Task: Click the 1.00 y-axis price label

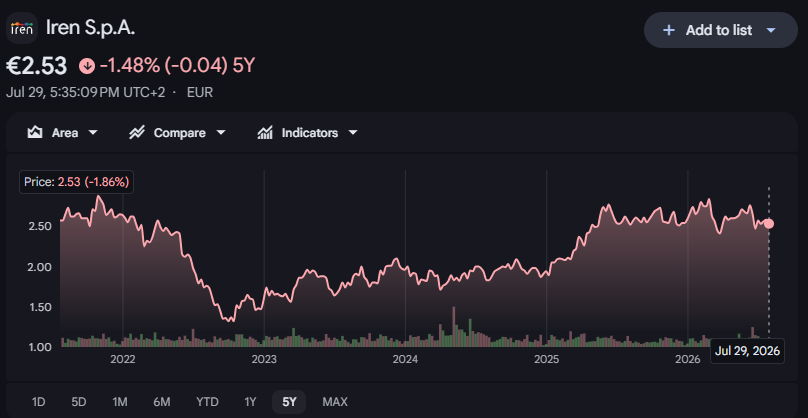Action: [x=40, y=347]
